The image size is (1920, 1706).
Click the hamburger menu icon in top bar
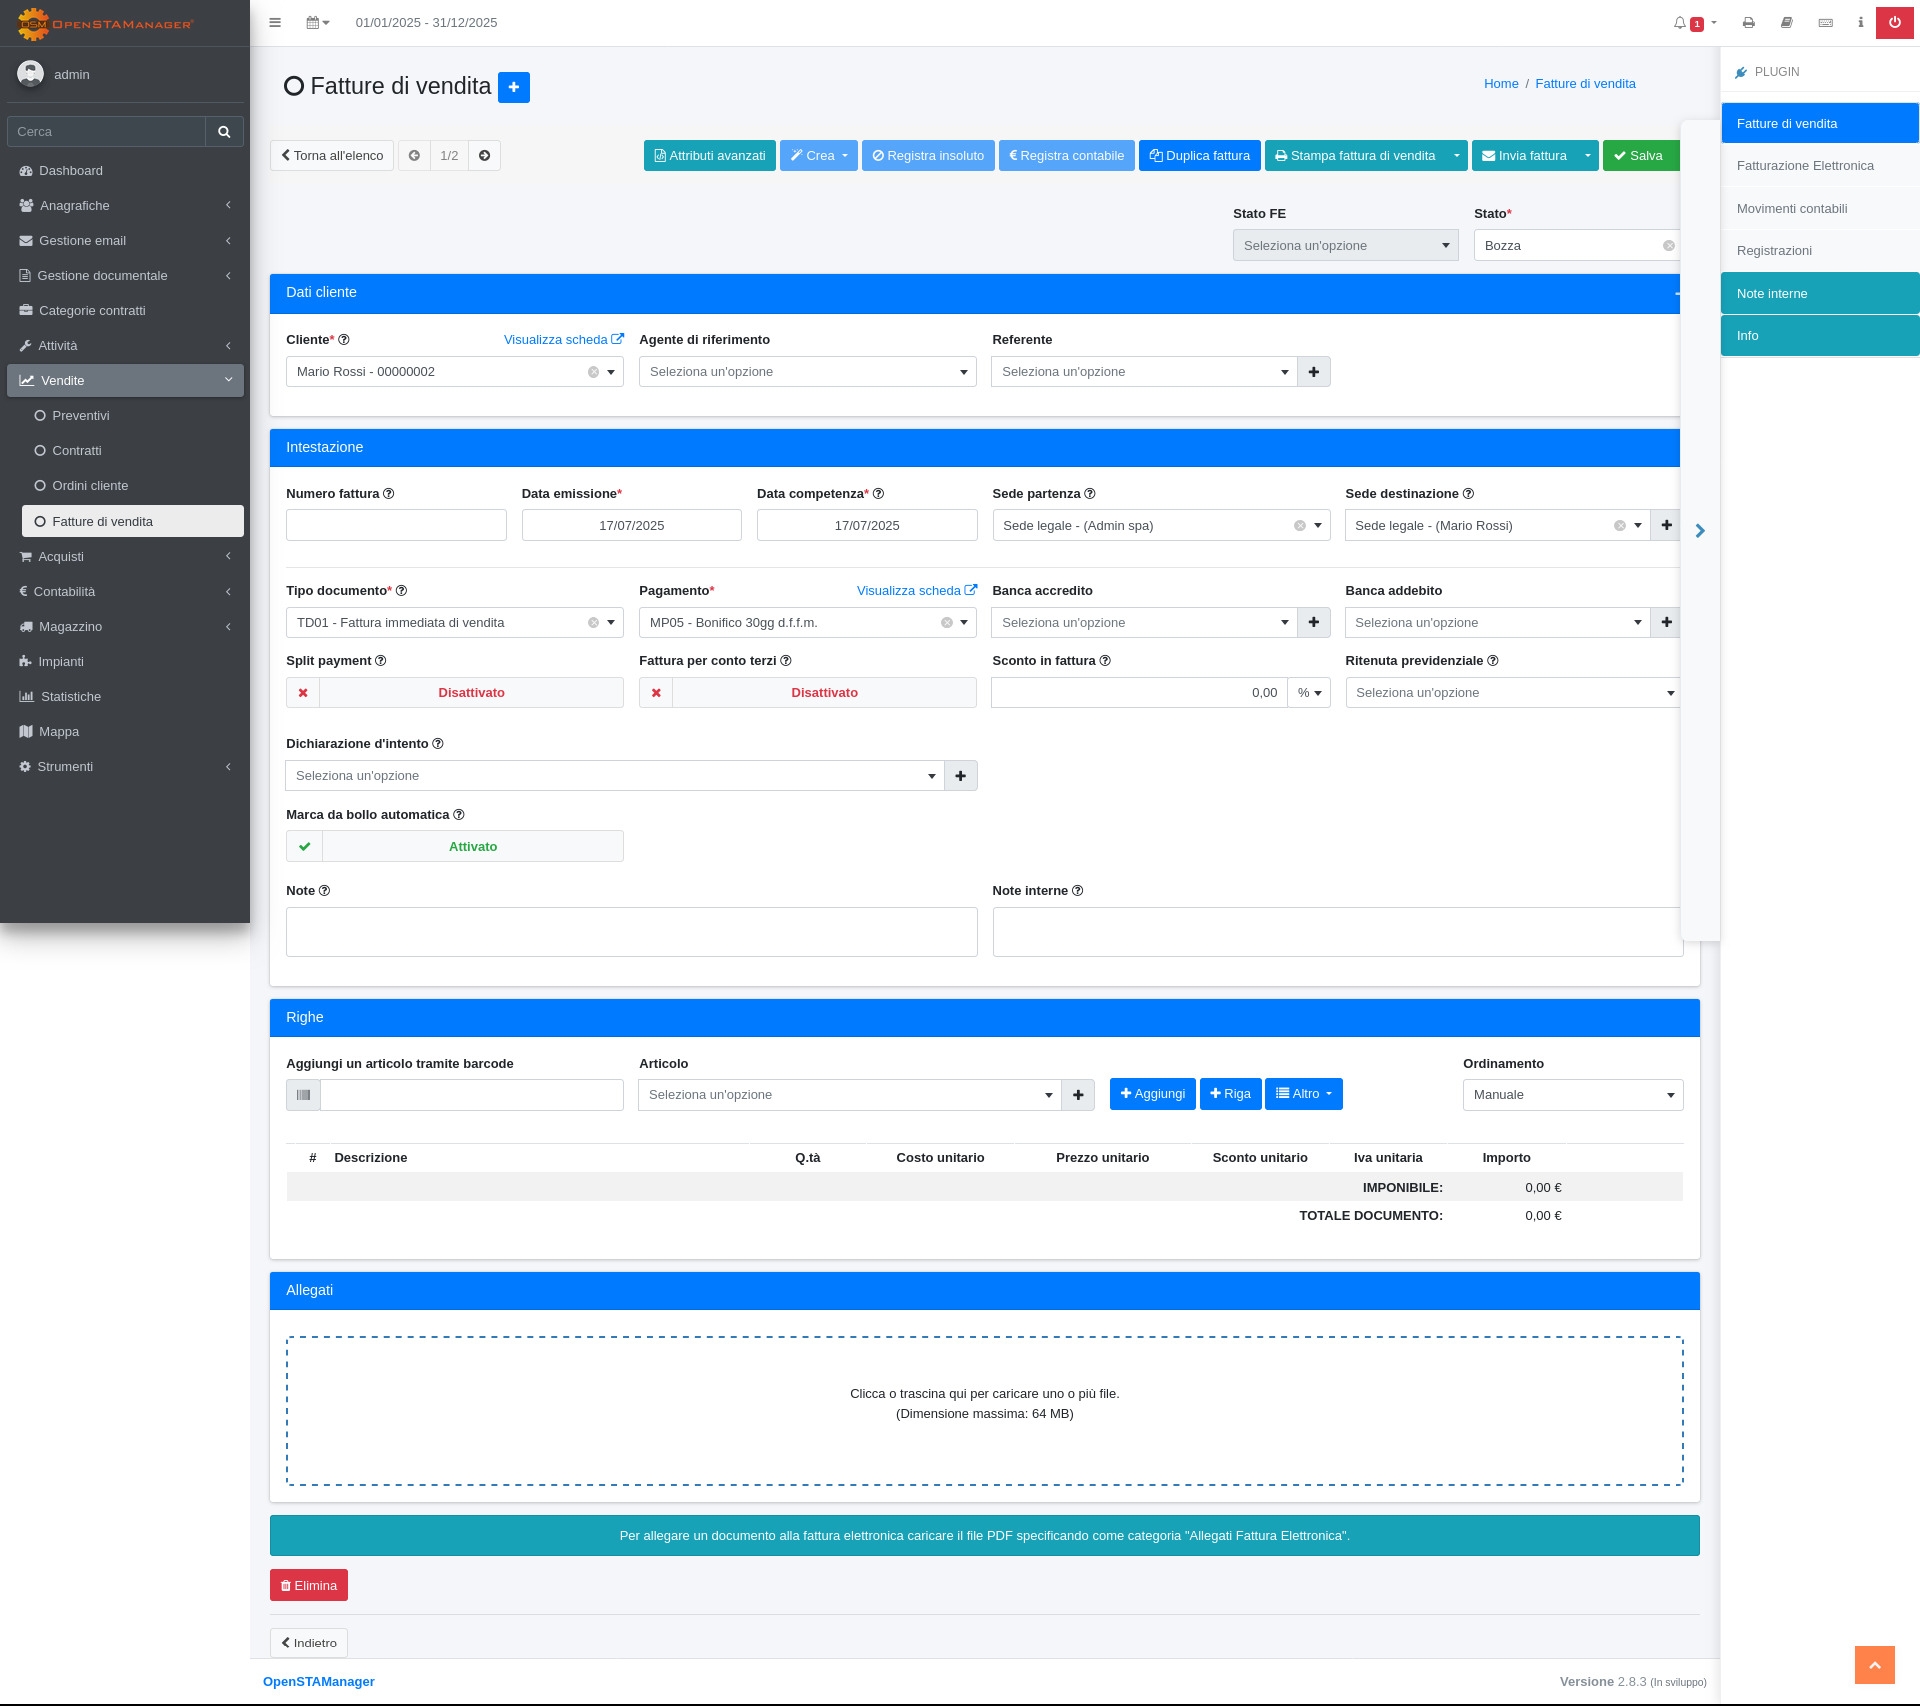[x=275, y=22]
